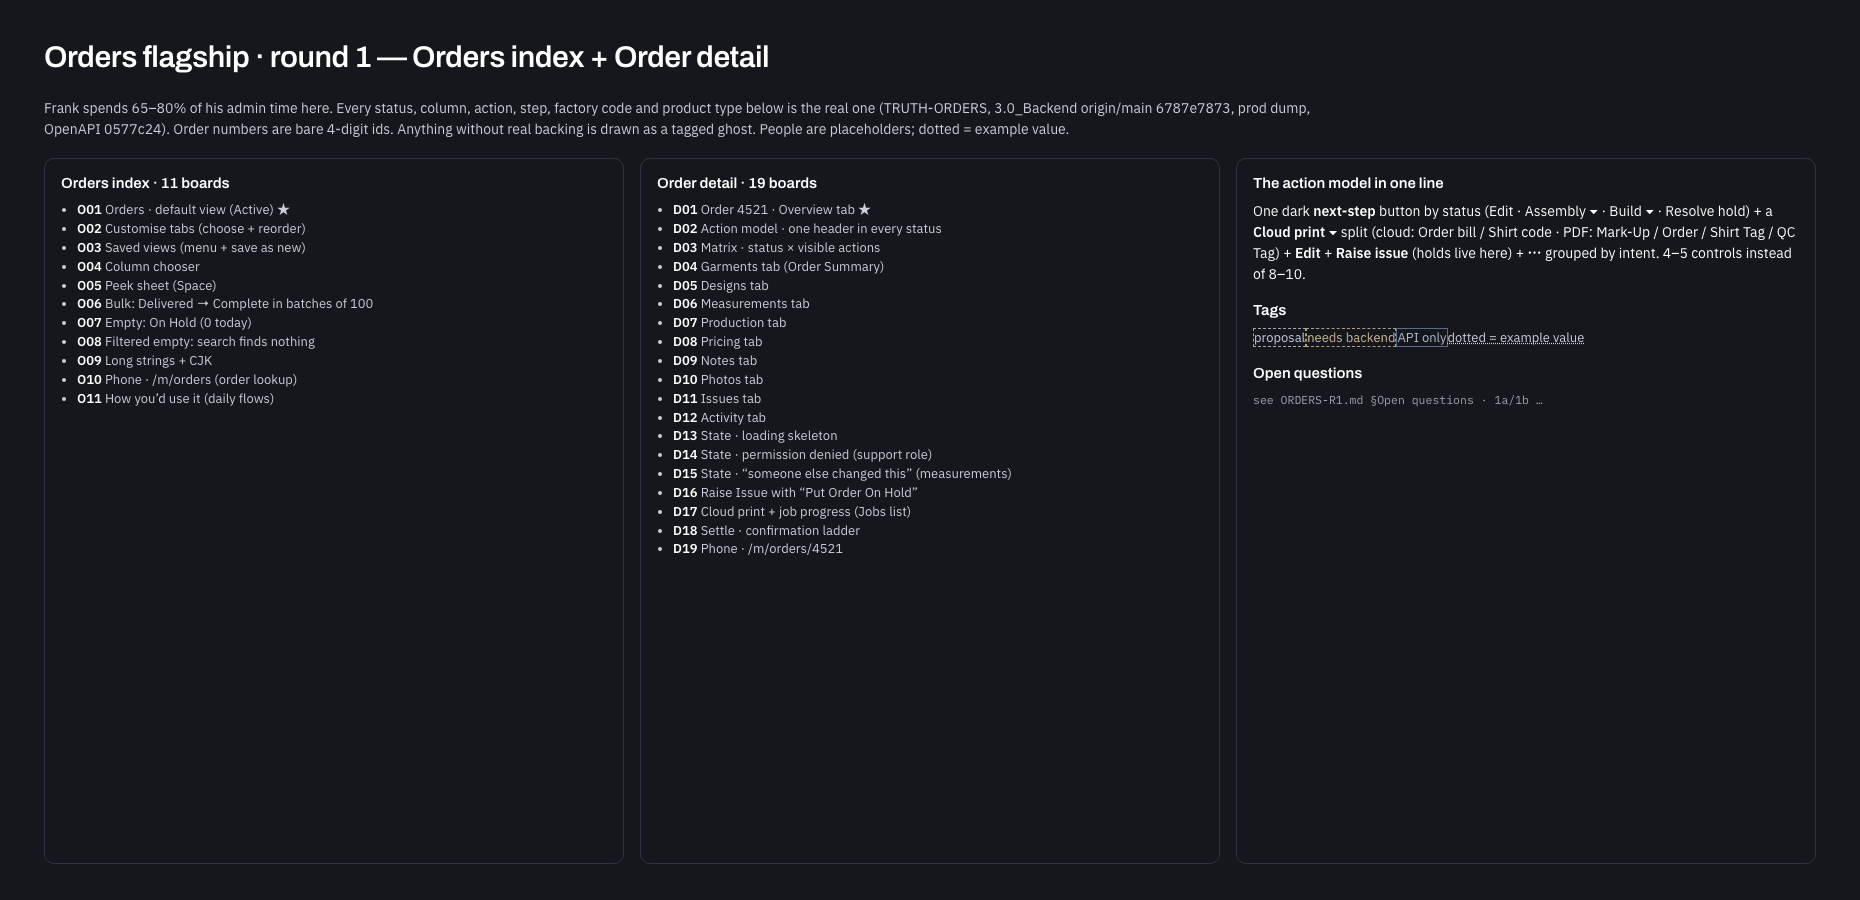Open D09 Notes tab entry
Viewport: 1860px width, 900px height.
[715, 361]
